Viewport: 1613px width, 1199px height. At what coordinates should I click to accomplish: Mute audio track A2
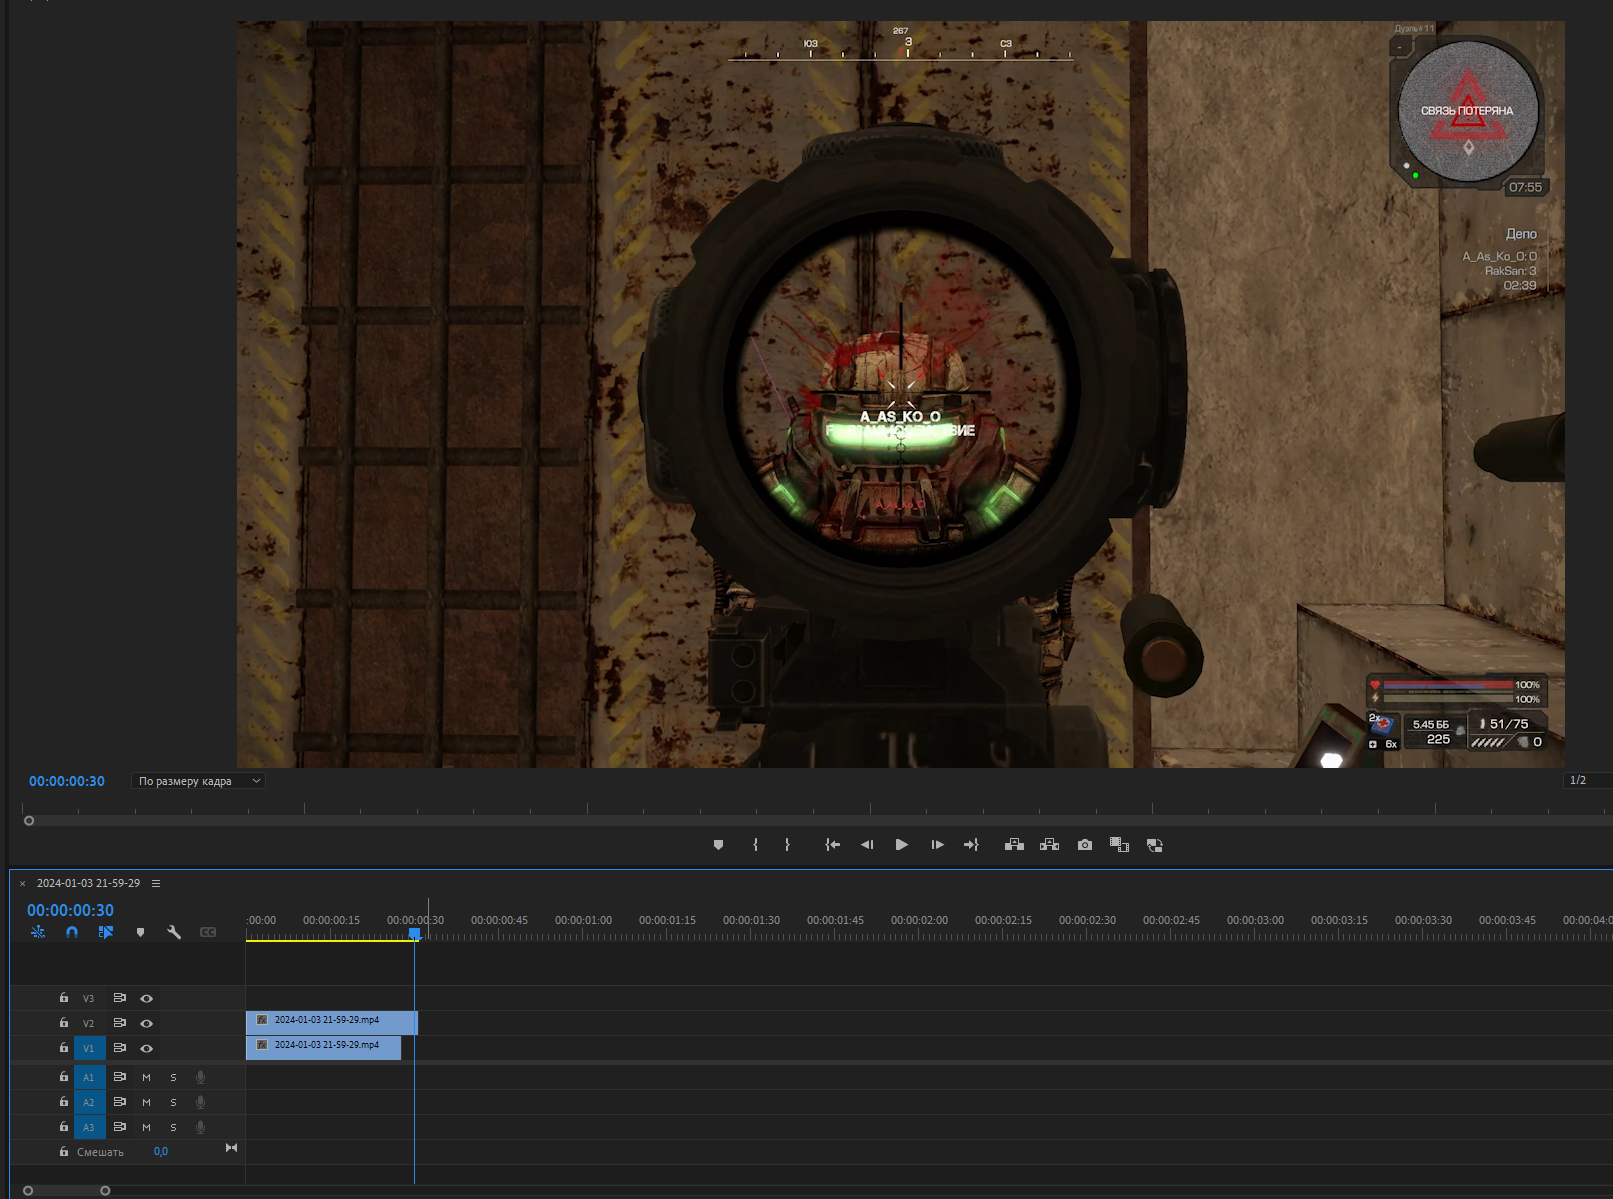coord(147,1102)
